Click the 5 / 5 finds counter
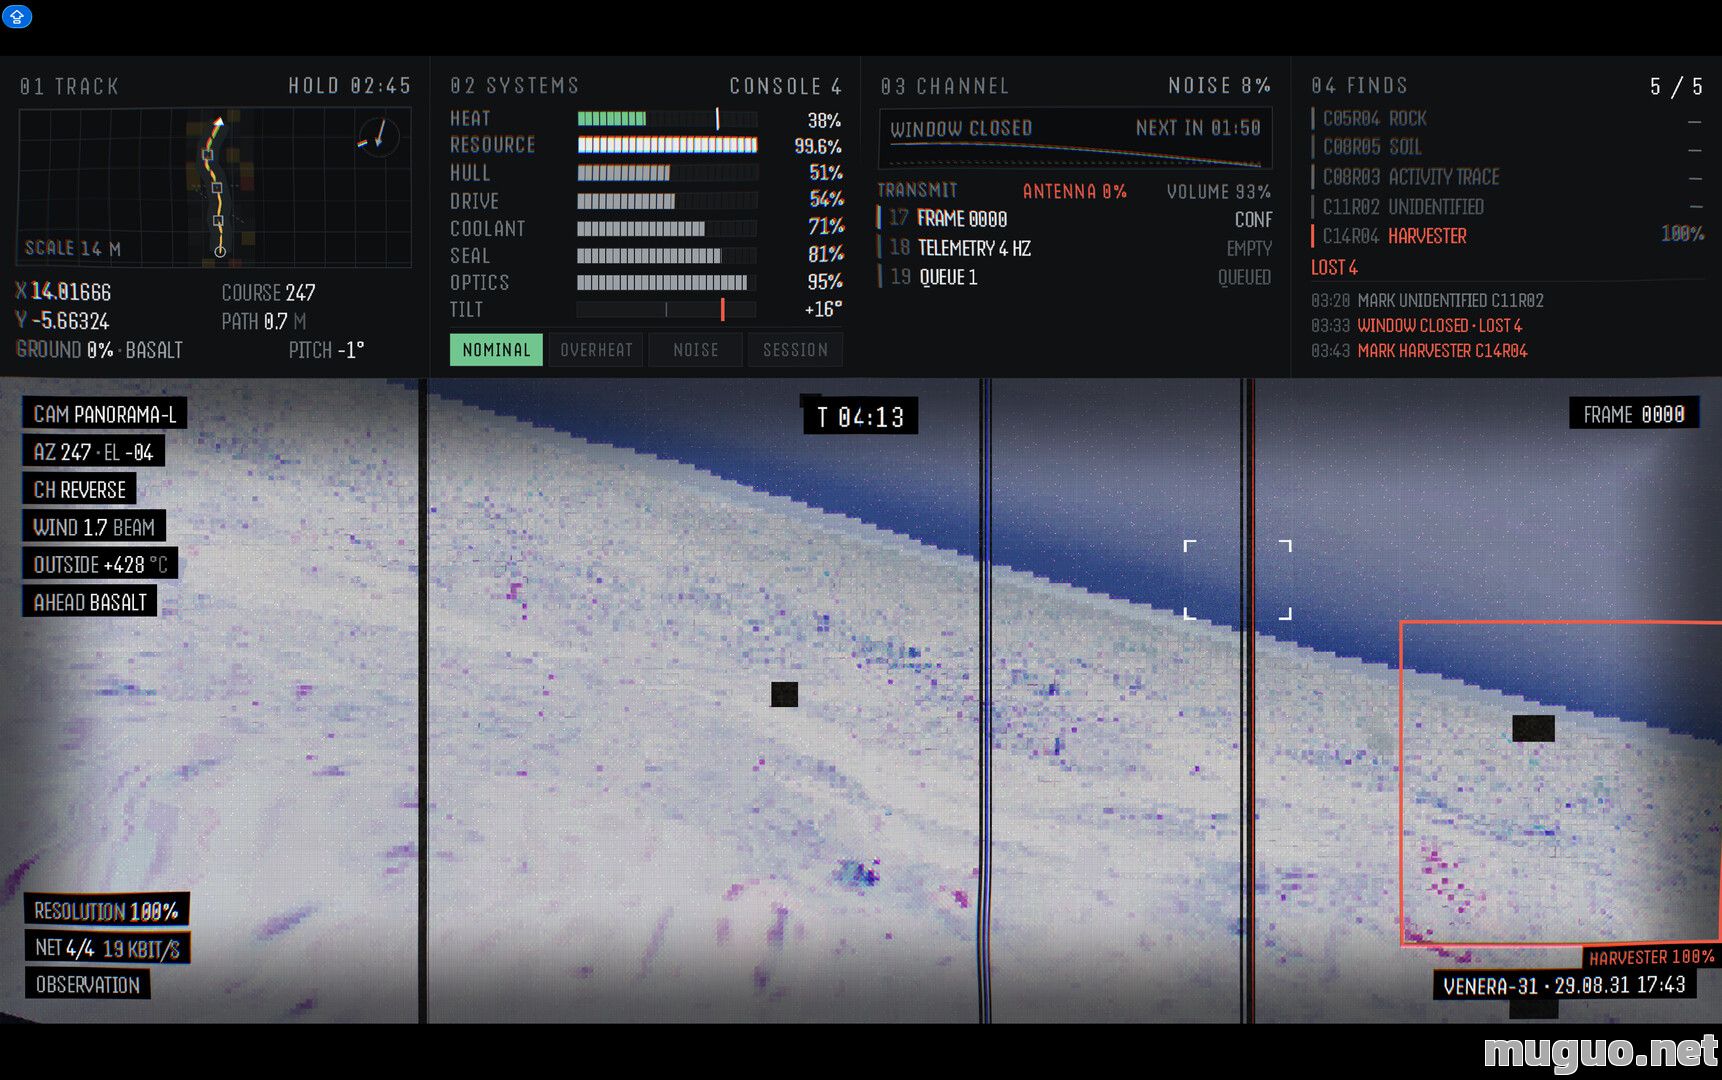Viewport: 1722px width, 1080px height. [1676, 87]
